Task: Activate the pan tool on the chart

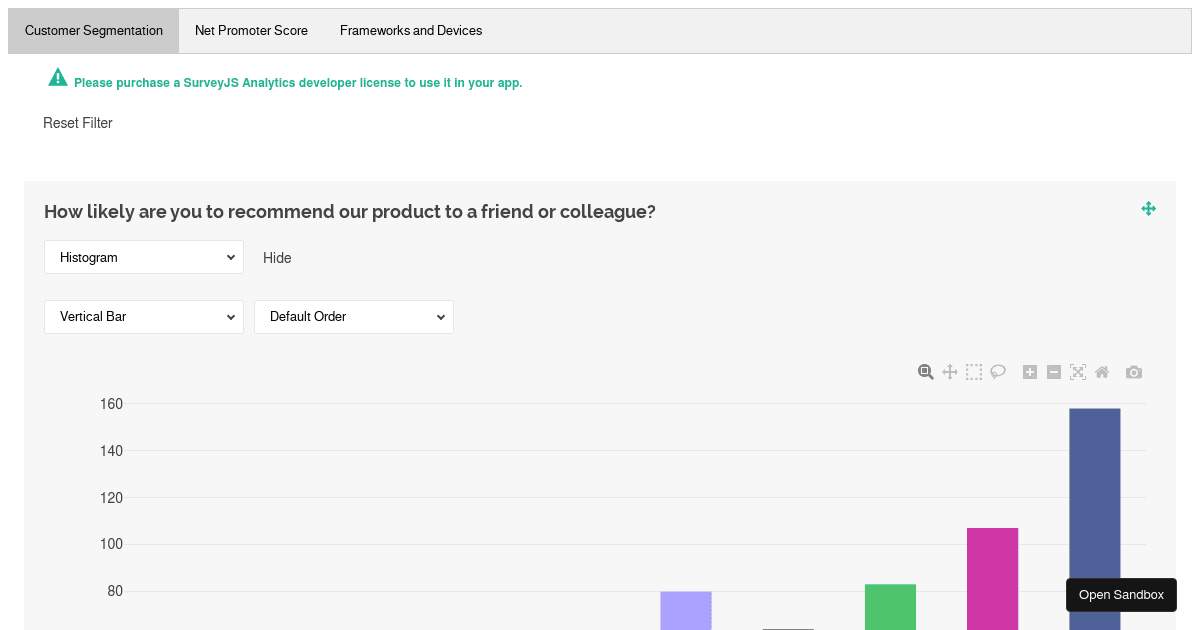Action: point(949,371)
